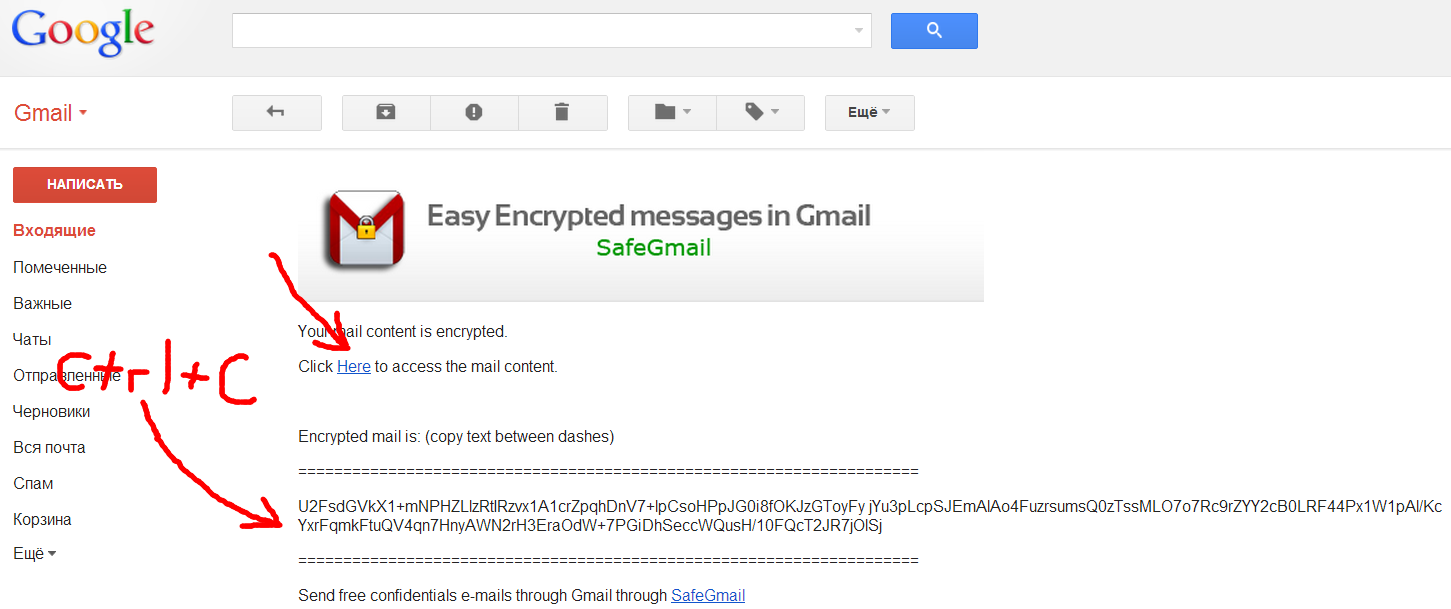The image size is (1451, 609).
Task: Click the blue search magnifier button
Action: (x=934, y=31)
